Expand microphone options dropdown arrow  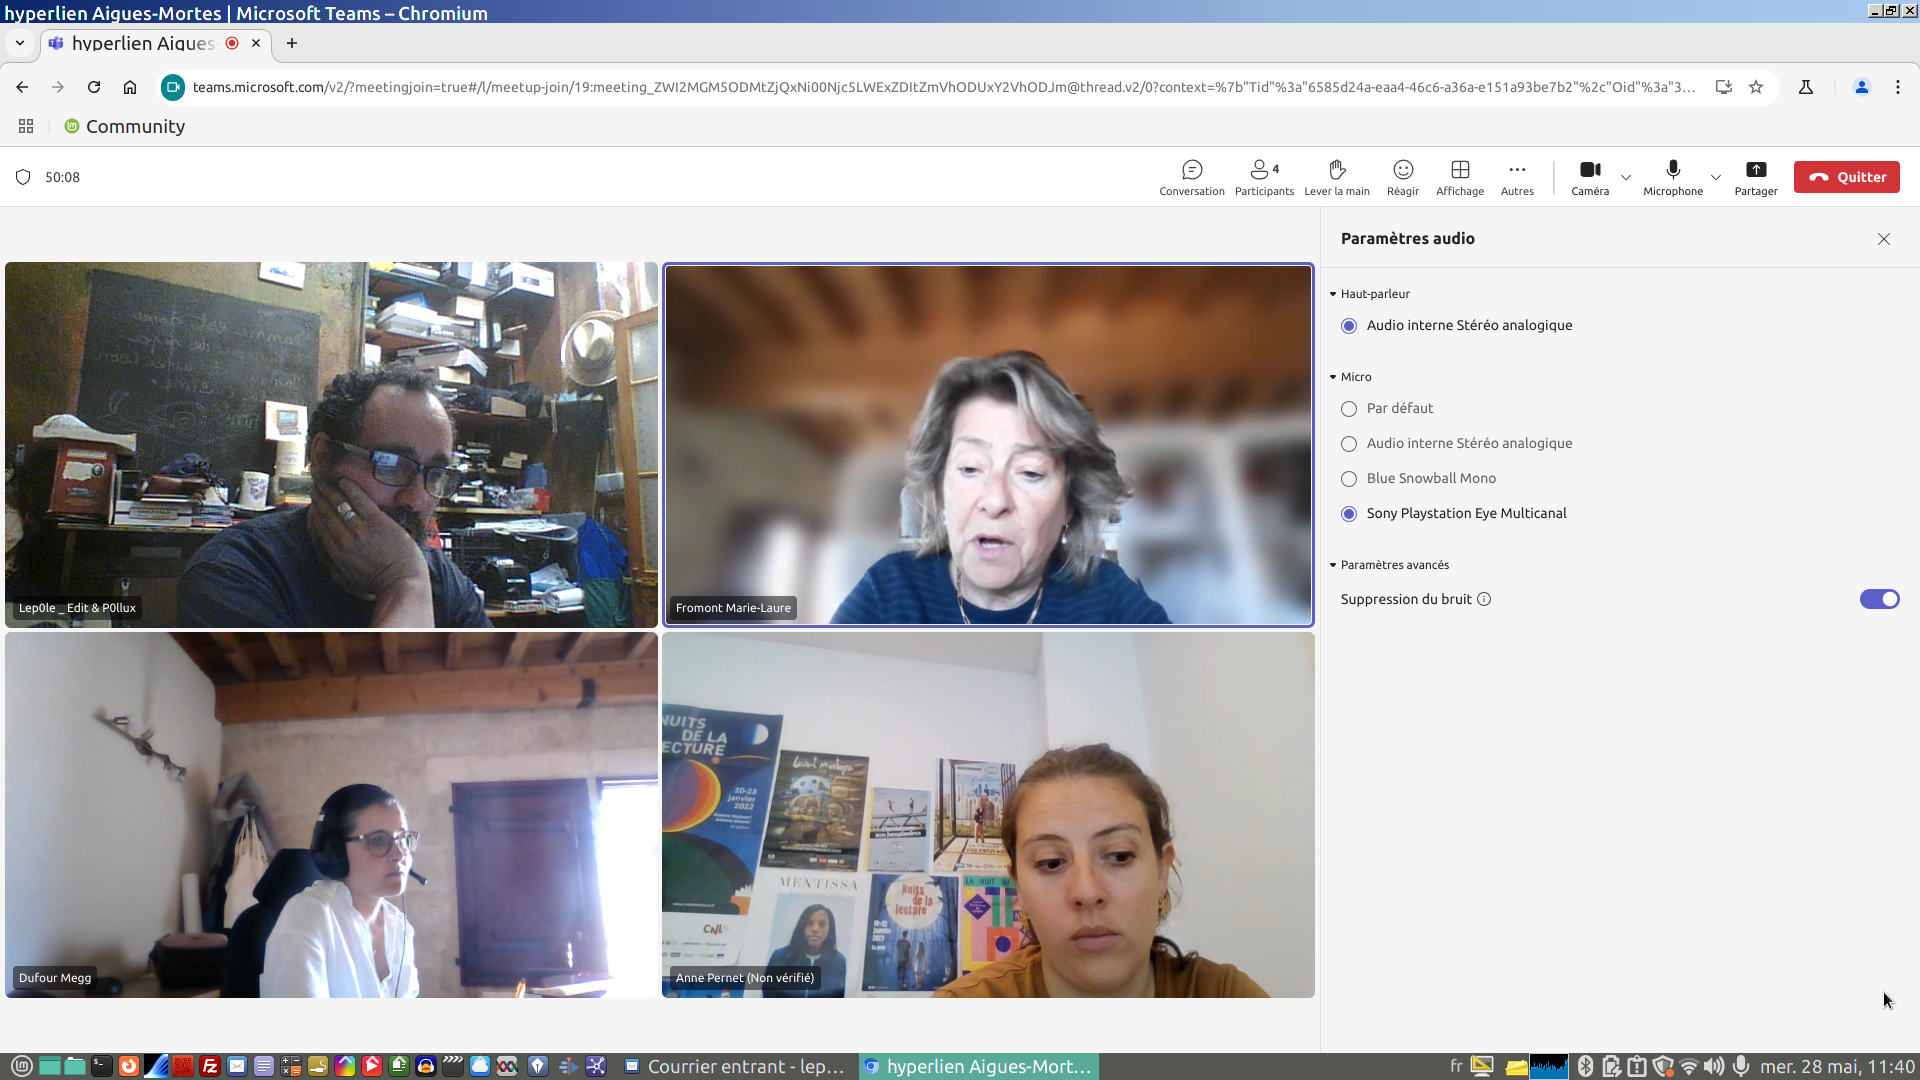click(1716, 177)
